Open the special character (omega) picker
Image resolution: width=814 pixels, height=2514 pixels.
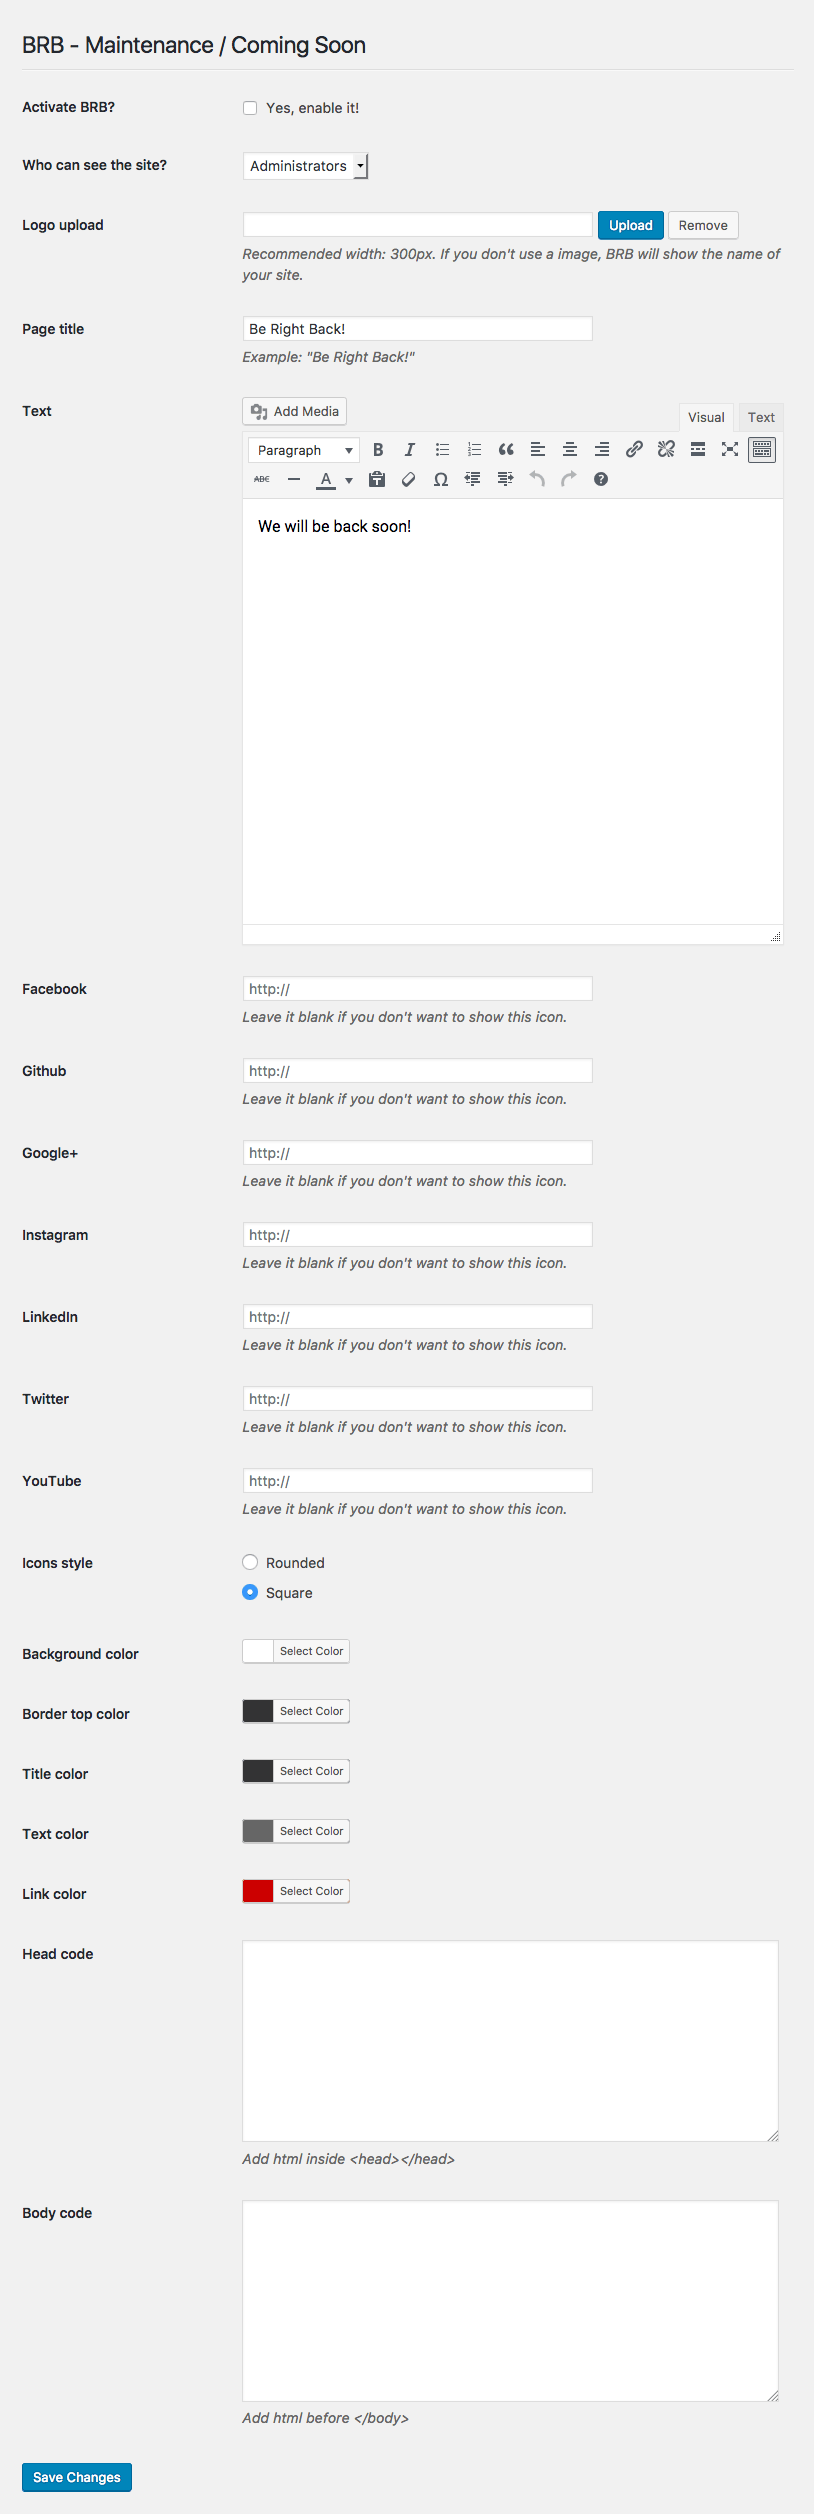click(x=441, y=480)
